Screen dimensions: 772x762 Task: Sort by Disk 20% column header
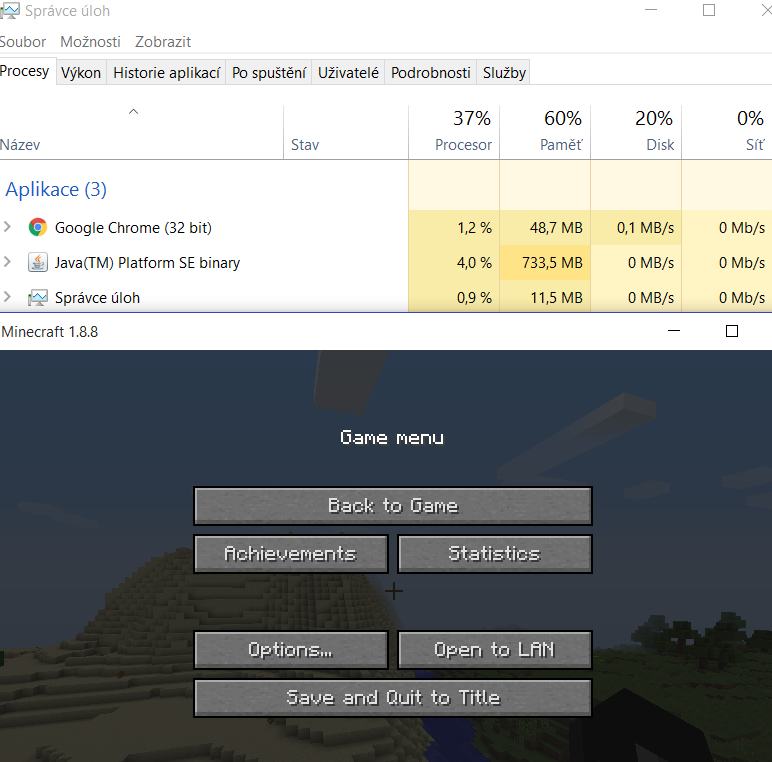coord(636,132)
